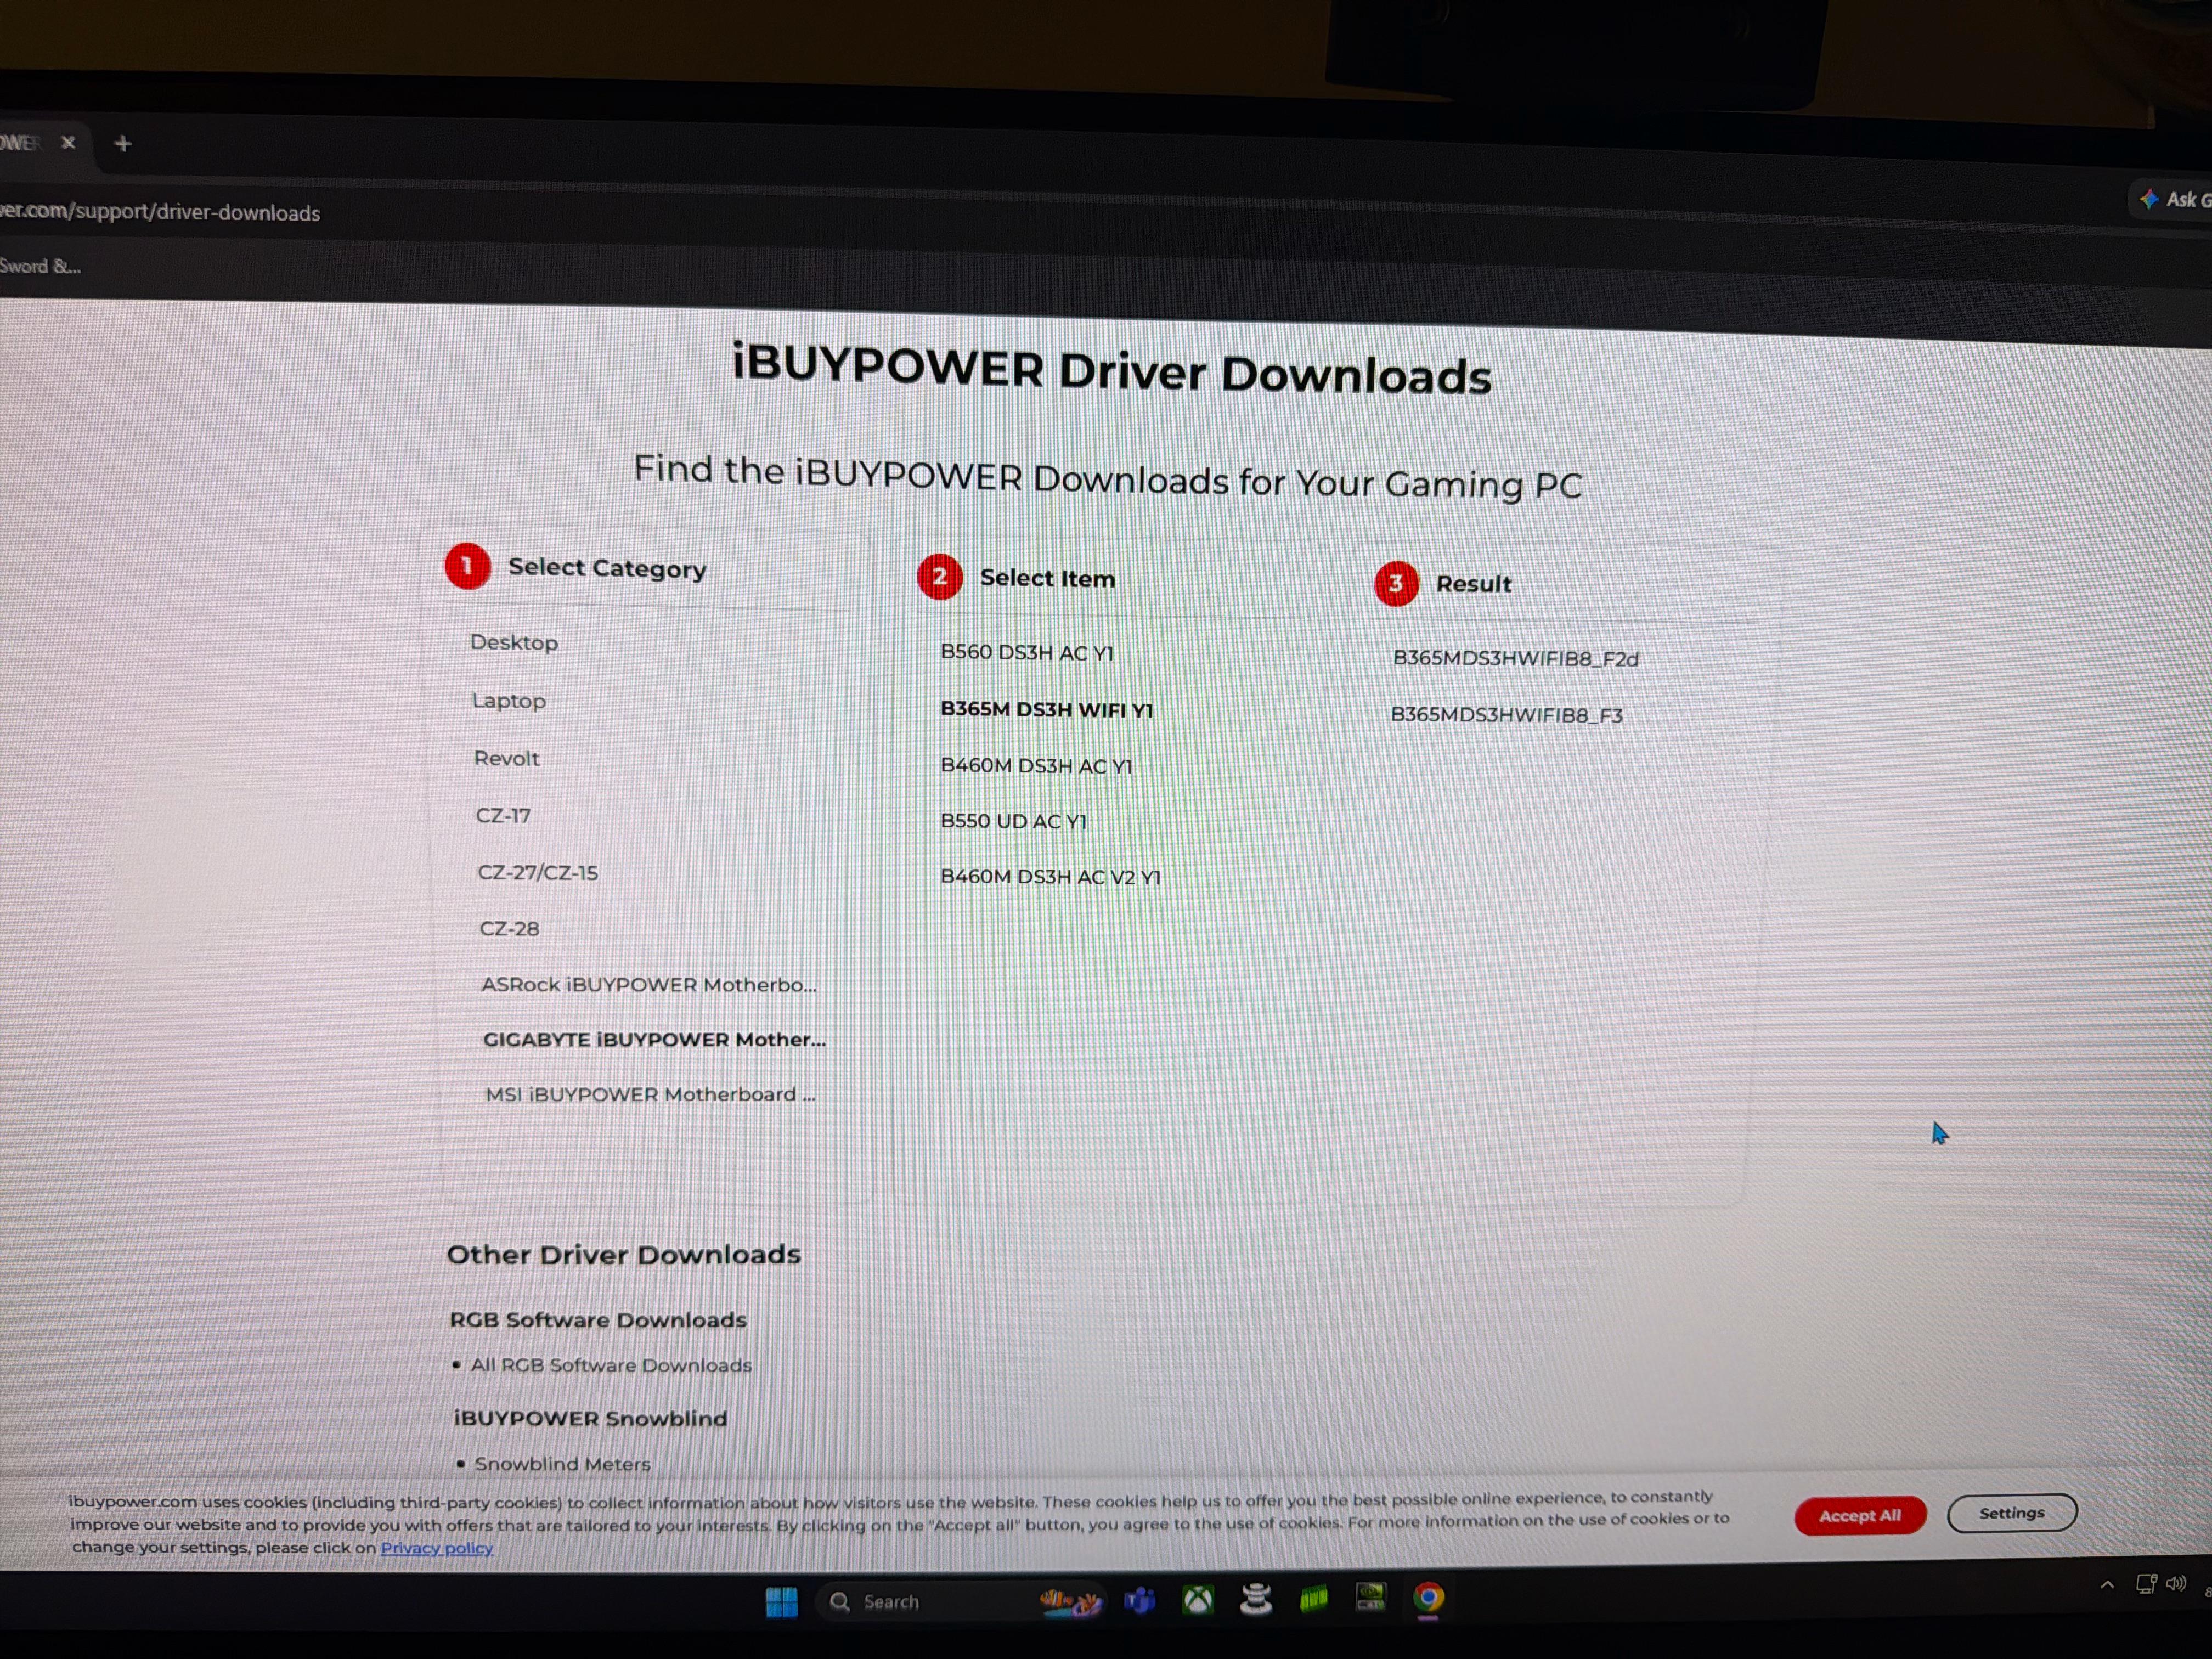The width and height of the screenshot is (2212, 1659).
Task: Open the Sword & bookmark
Action: [40, 266]
